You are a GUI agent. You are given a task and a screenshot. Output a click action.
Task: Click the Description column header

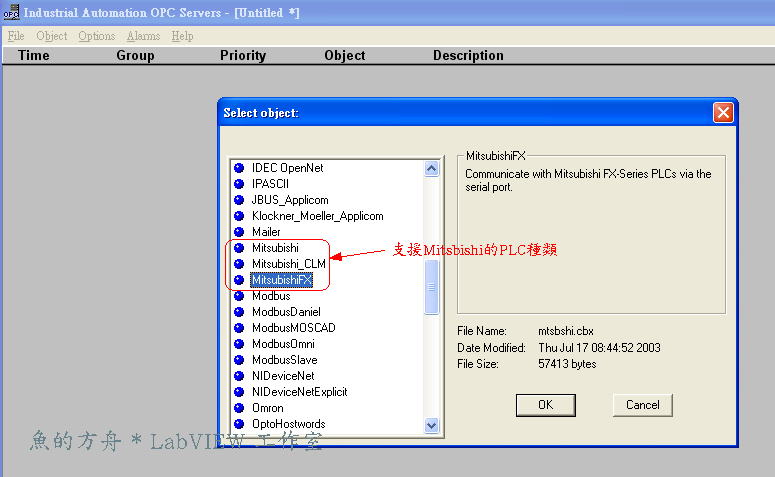[x=468, y=55]
